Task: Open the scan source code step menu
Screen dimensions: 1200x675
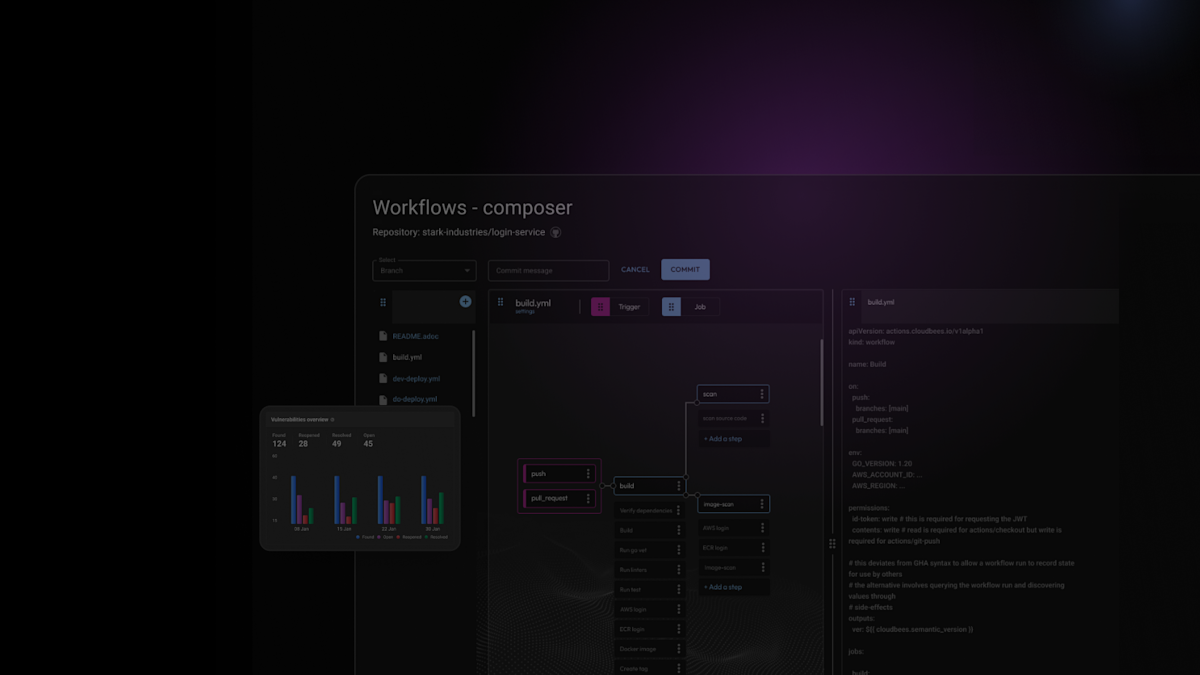Action: 762,418
